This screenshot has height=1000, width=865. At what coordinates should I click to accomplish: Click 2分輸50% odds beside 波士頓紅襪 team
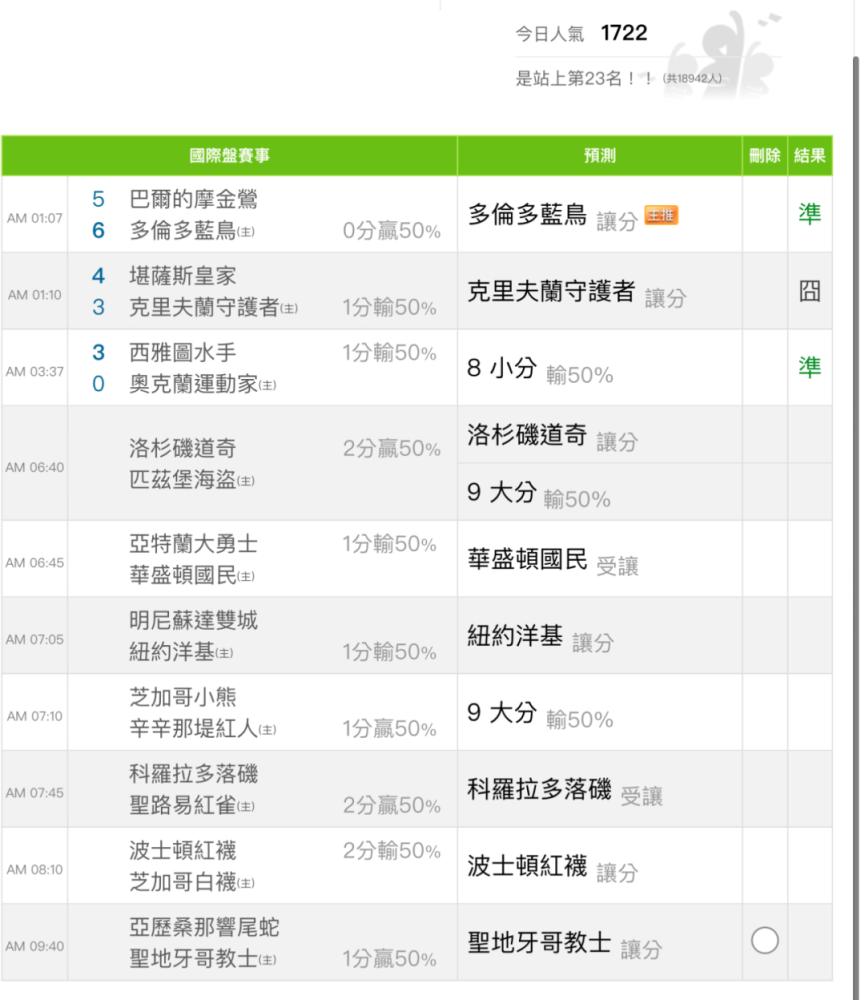392,851
